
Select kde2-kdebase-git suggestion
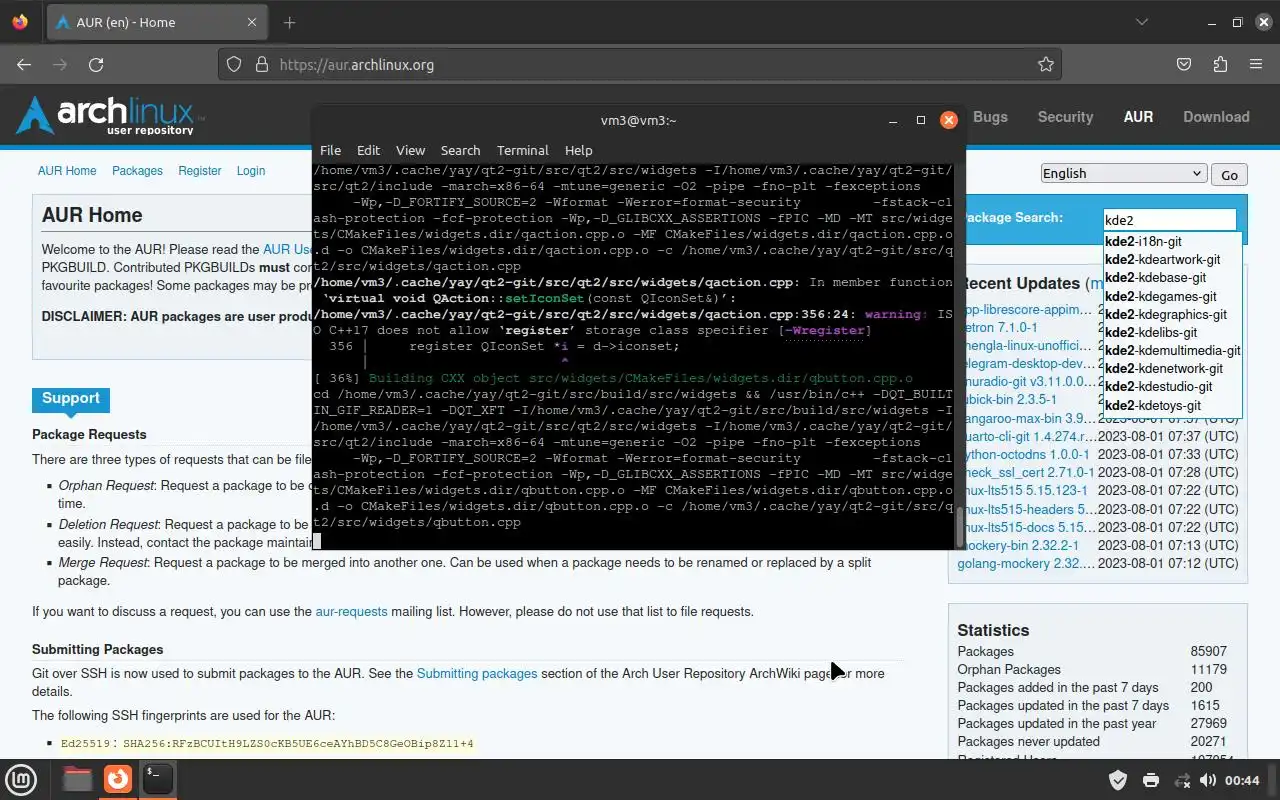1172,277
